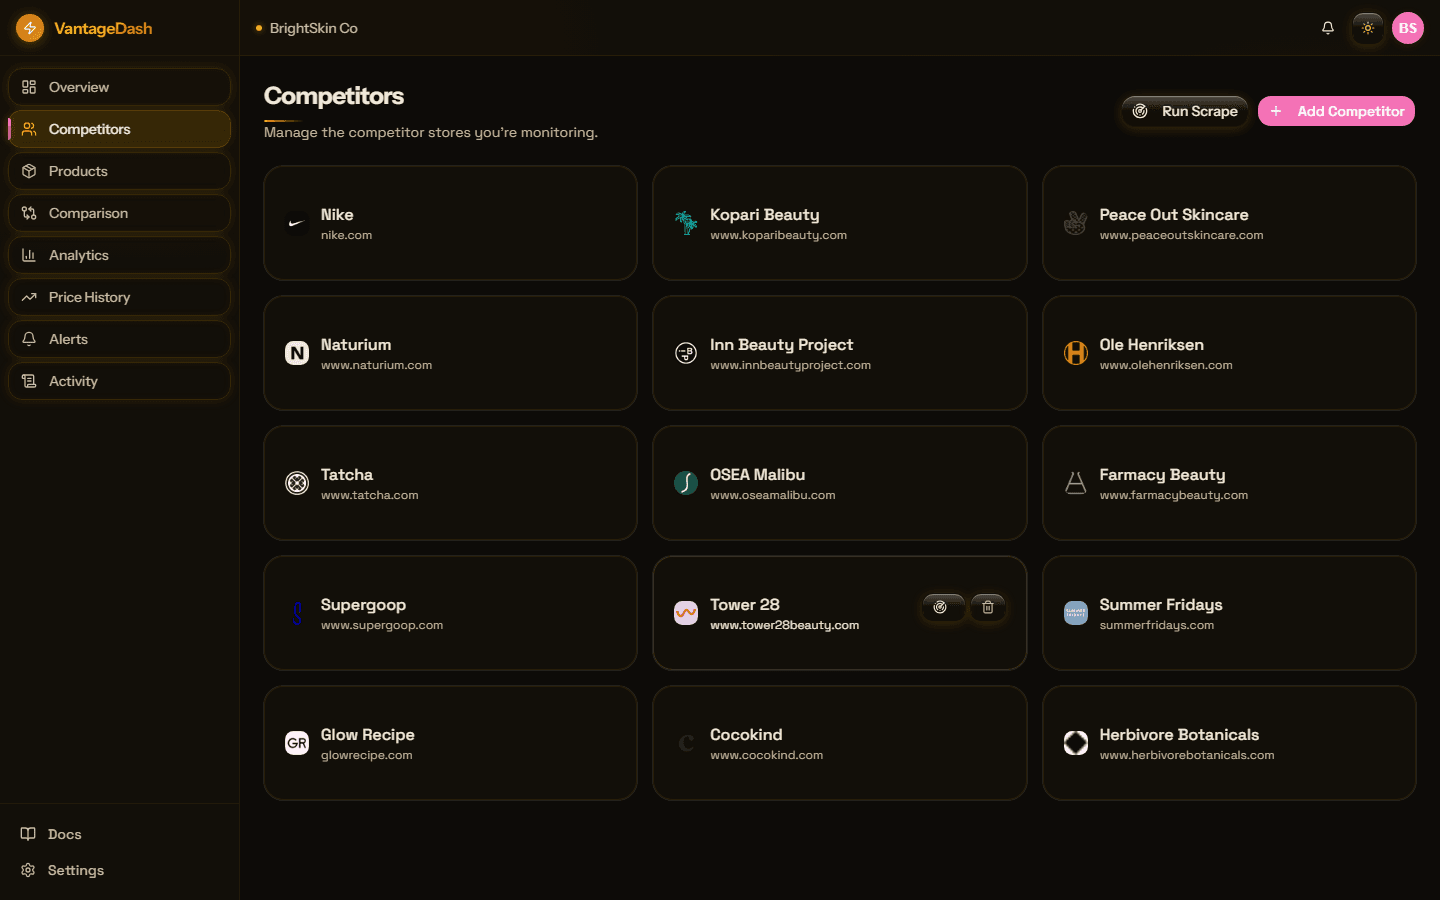Open the Tatcha competitor card
Screen dimensions: 1440x900
(x=450, y=483)
